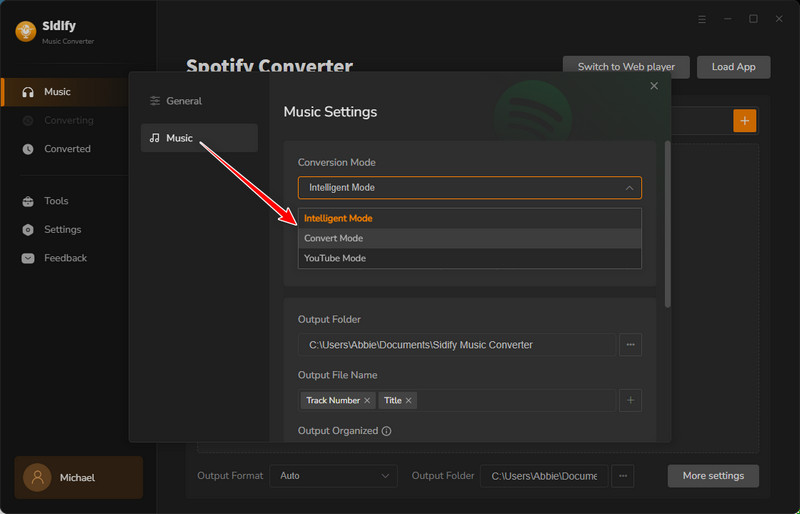Click the Converted clock icon
800x514 pixels.
tap(28, 149)
